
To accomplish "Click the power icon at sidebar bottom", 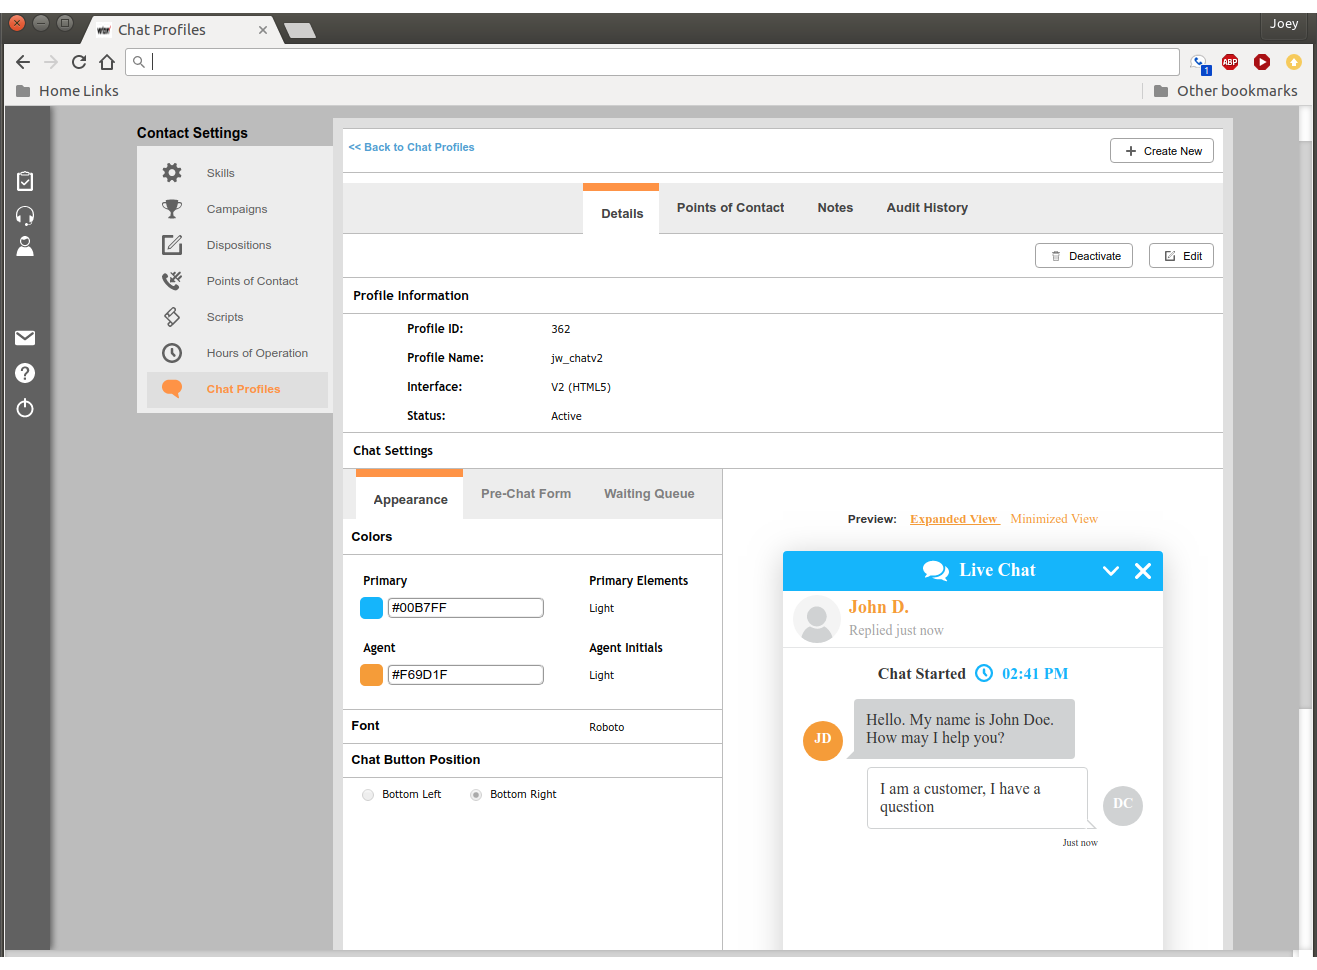I will [25, 407].
